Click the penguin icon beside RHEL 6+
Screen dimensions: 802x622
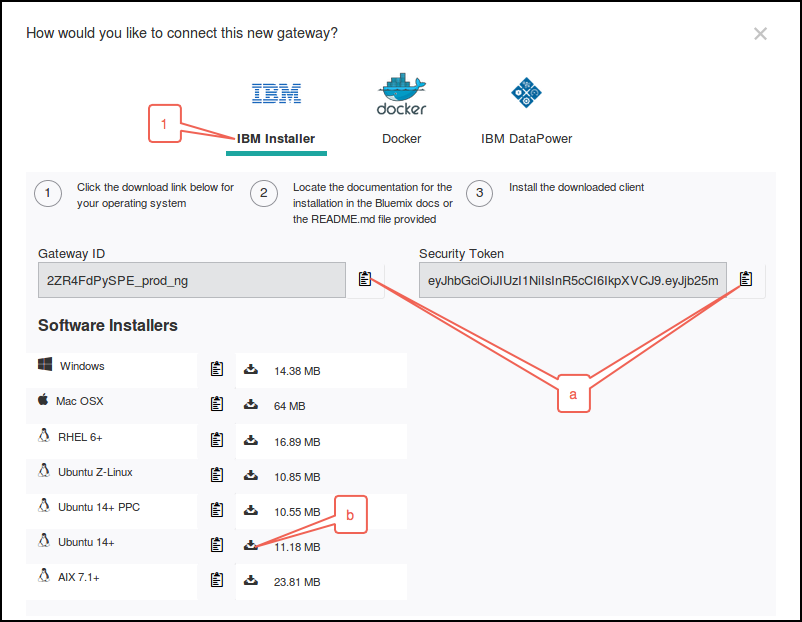click(x=44, y=435)
